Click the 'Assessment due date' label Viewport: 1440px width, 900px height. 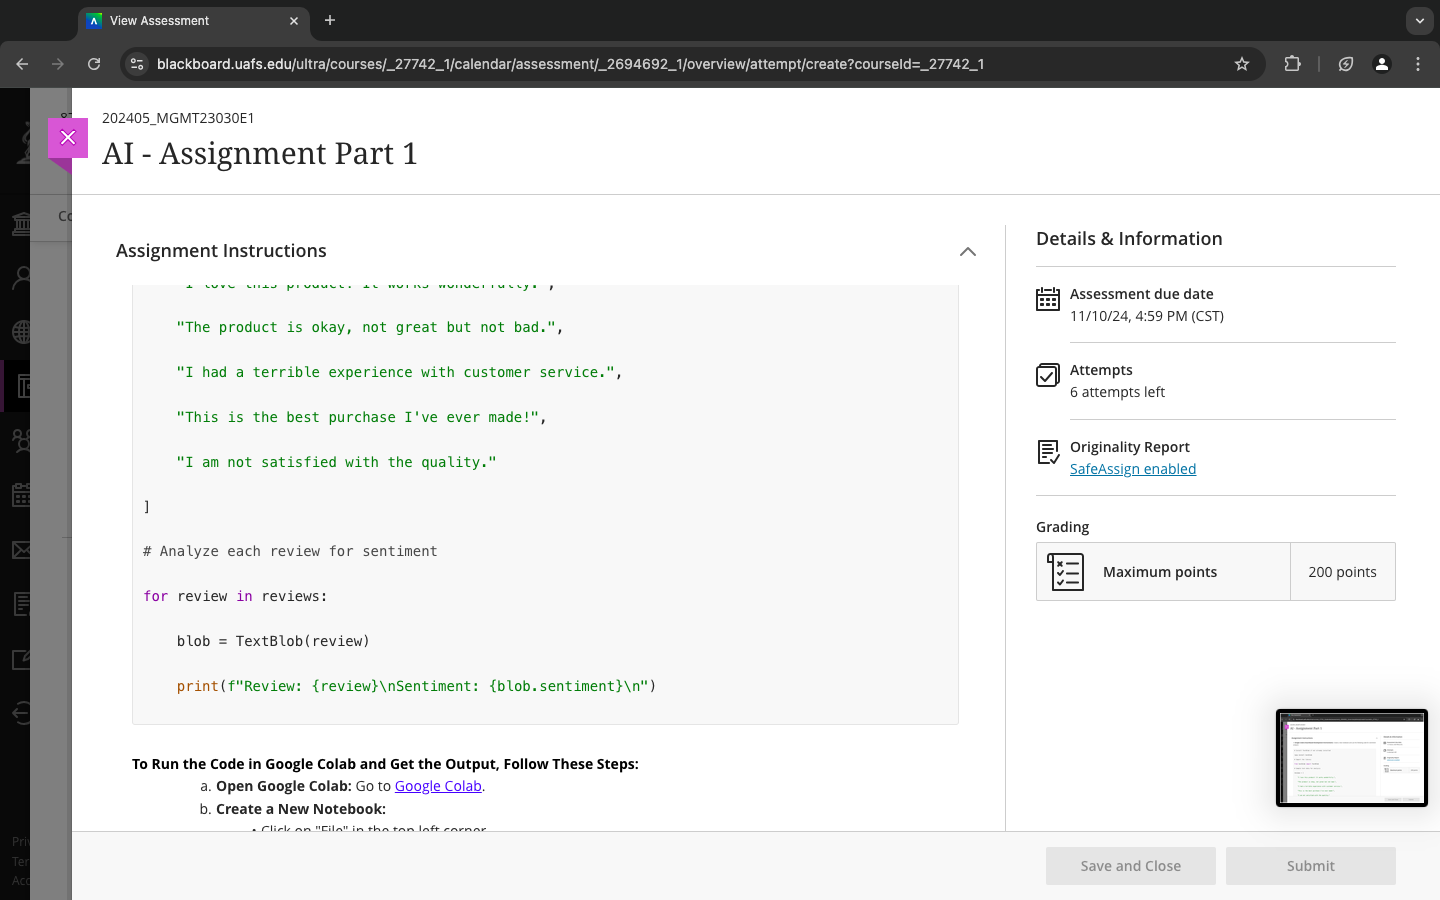[1142, 294]
